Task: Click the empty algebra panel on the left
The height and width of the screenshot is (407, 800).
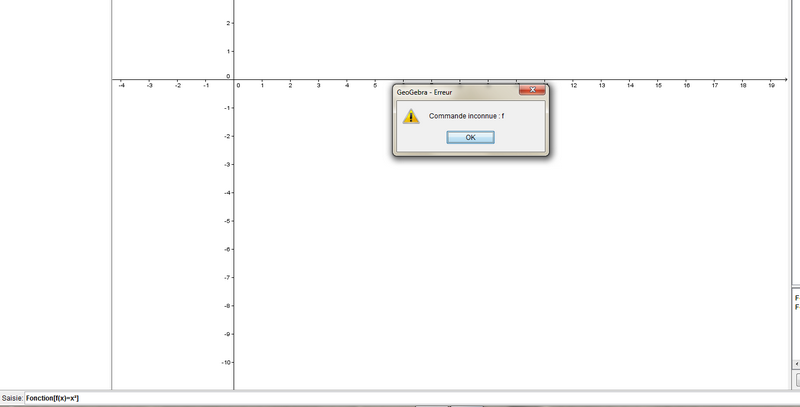Action: pos(55,200)
